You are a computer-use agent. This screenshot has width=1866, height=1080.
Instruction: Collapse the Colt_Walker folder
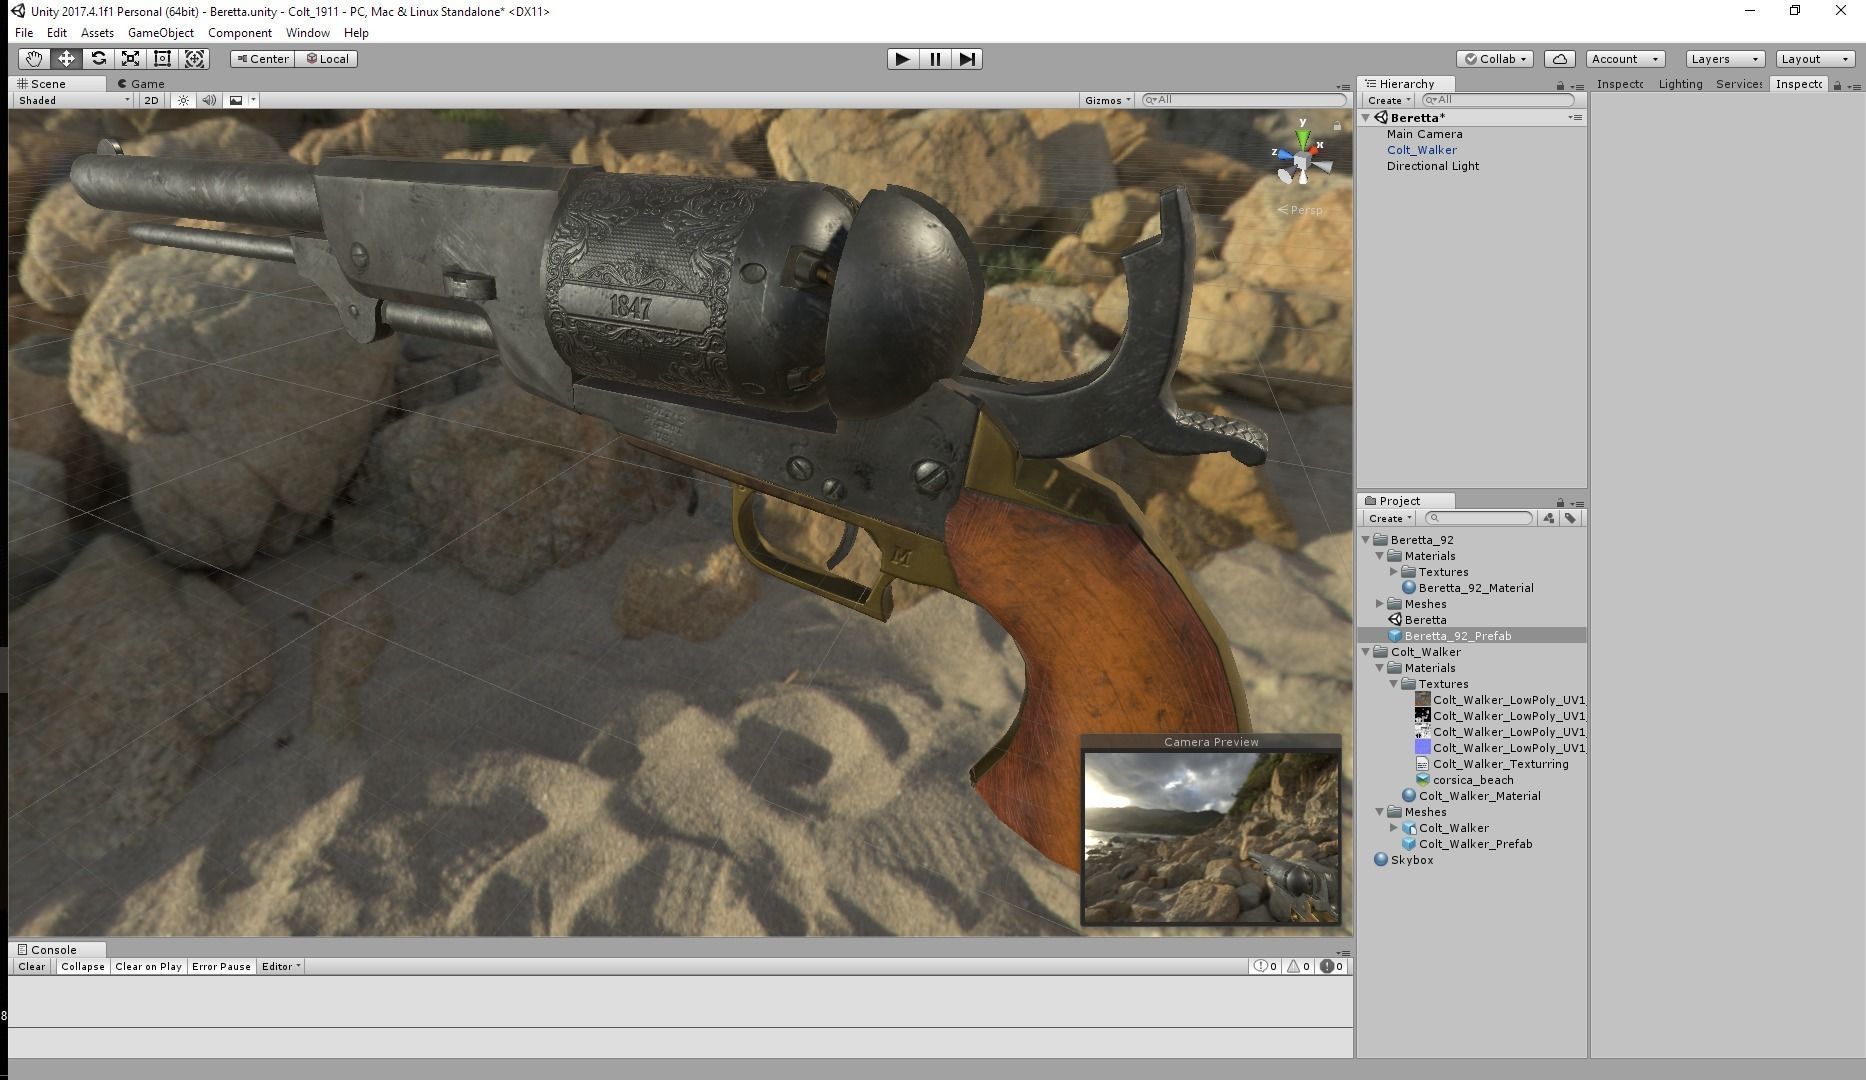coord(1365,651)
